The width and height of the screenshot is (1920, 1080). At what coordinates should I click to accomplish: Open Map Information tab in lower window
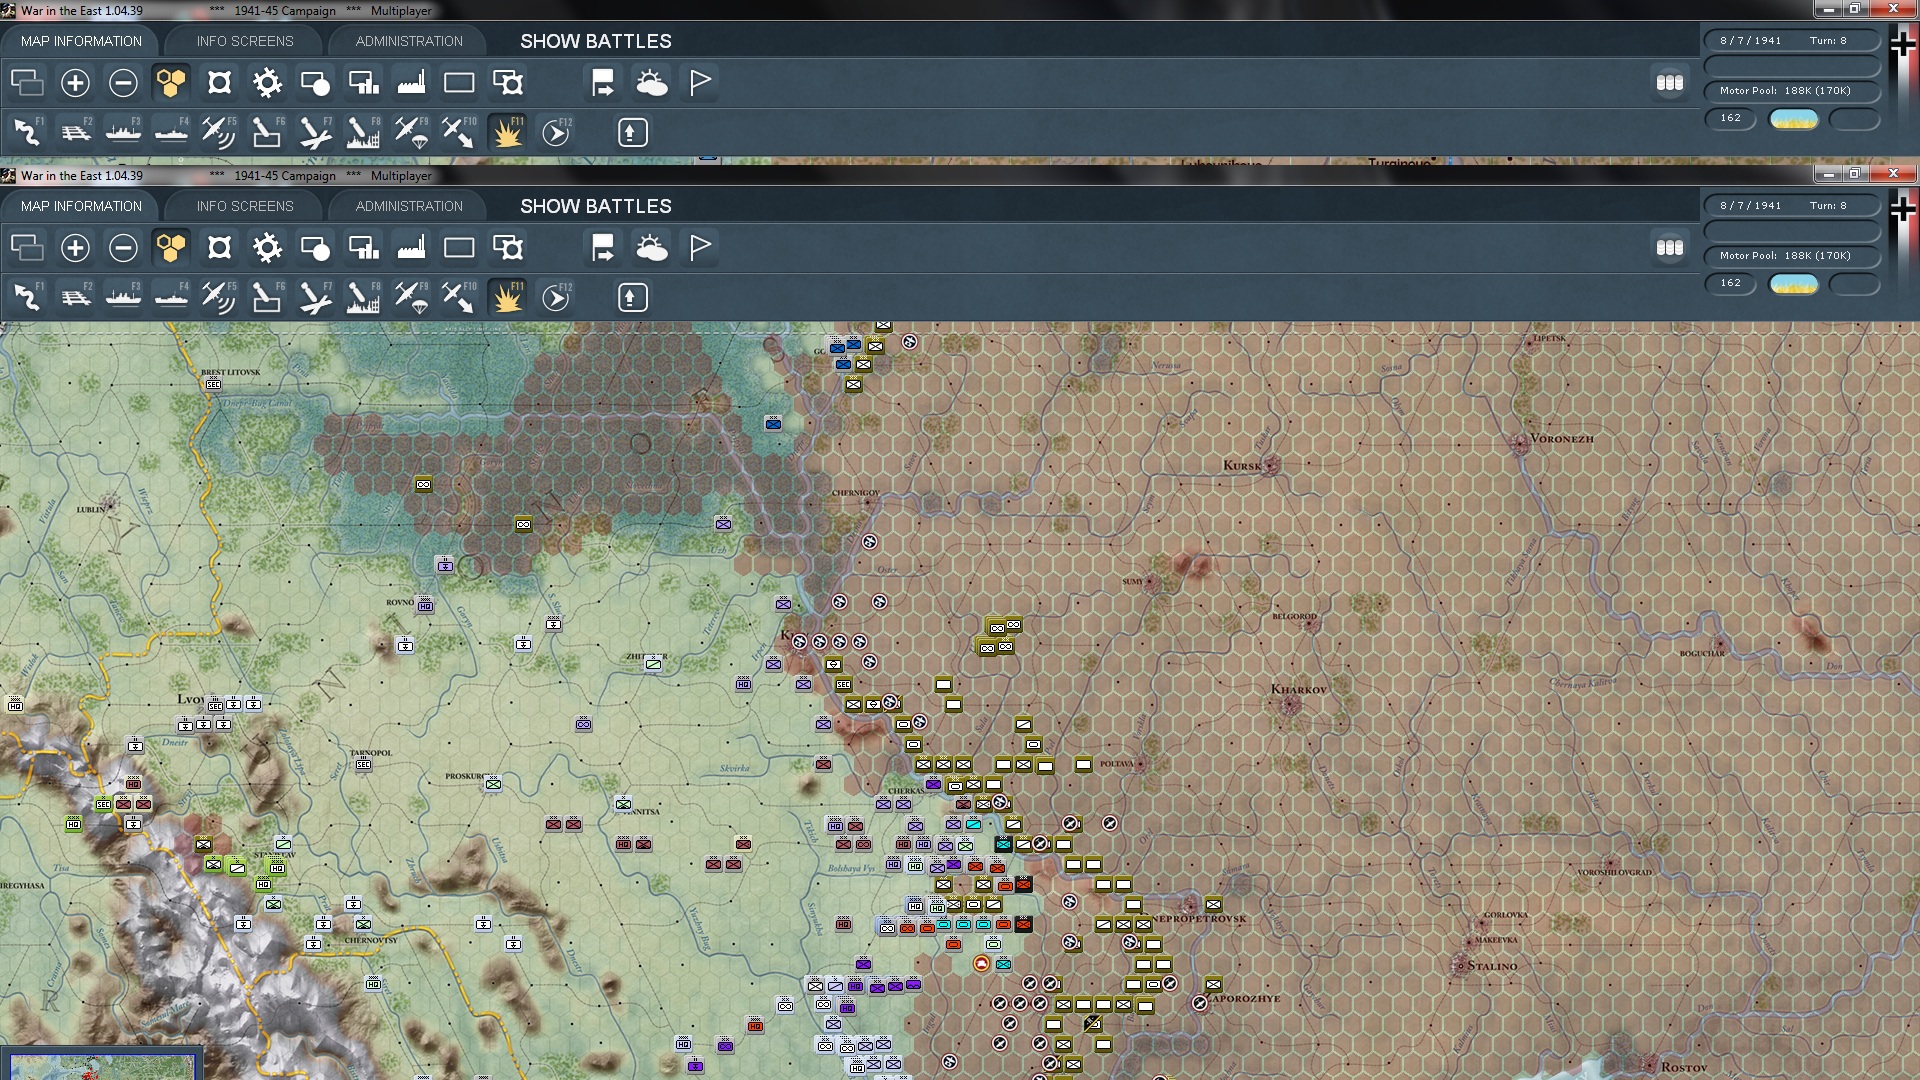click(81, 206)
